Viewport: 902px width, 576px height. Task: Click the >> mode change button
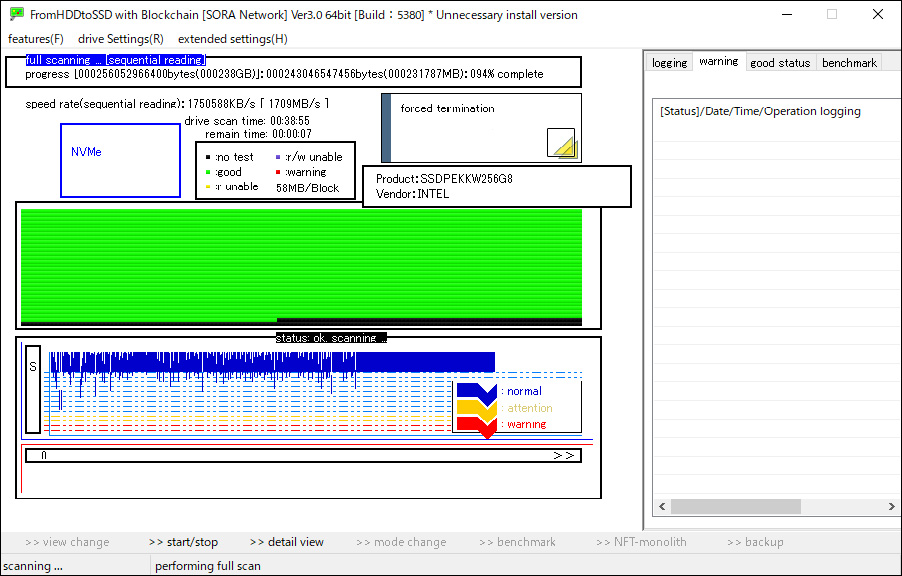point(402,542)
